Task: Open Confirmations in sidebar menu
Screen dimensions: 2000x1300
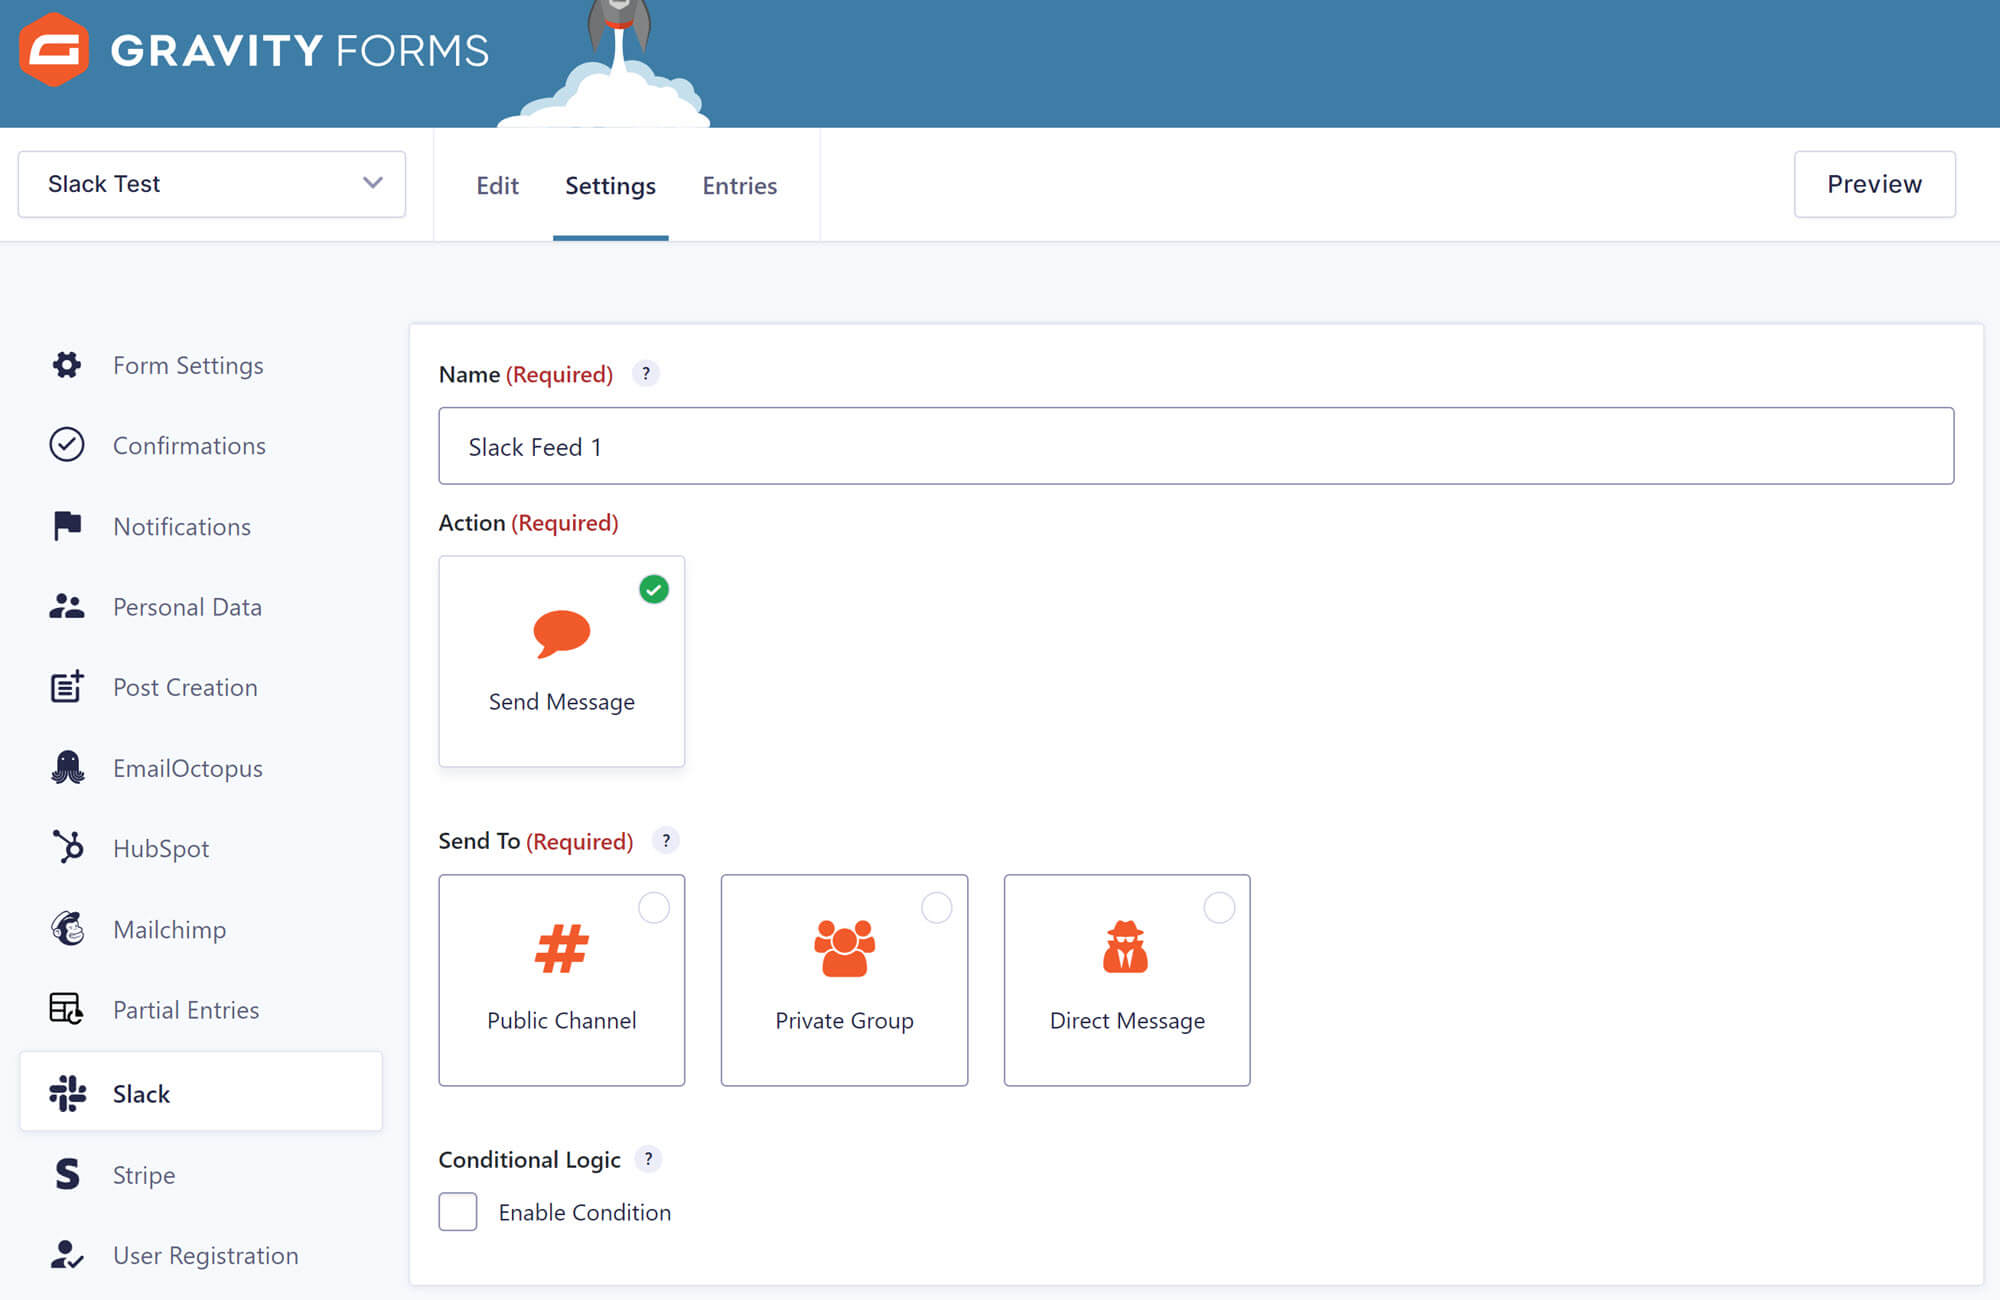Action: (x=189, y=445)
